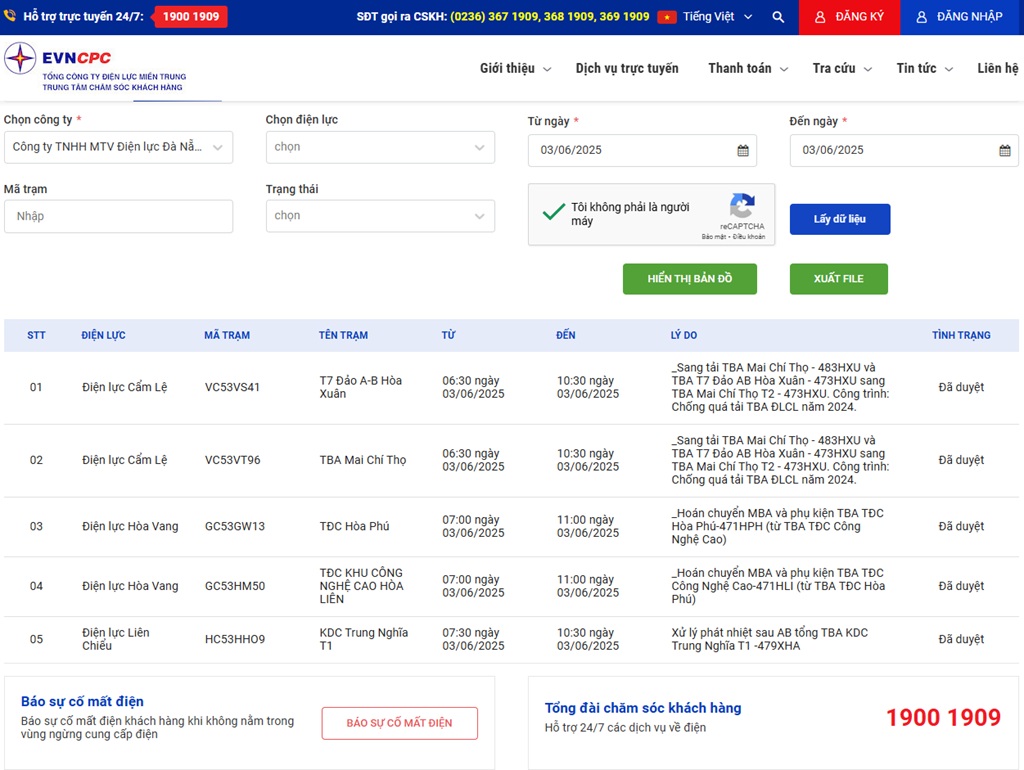Open the Tra cứu menu
This screenshot has height=770, width=1024.
841,69
